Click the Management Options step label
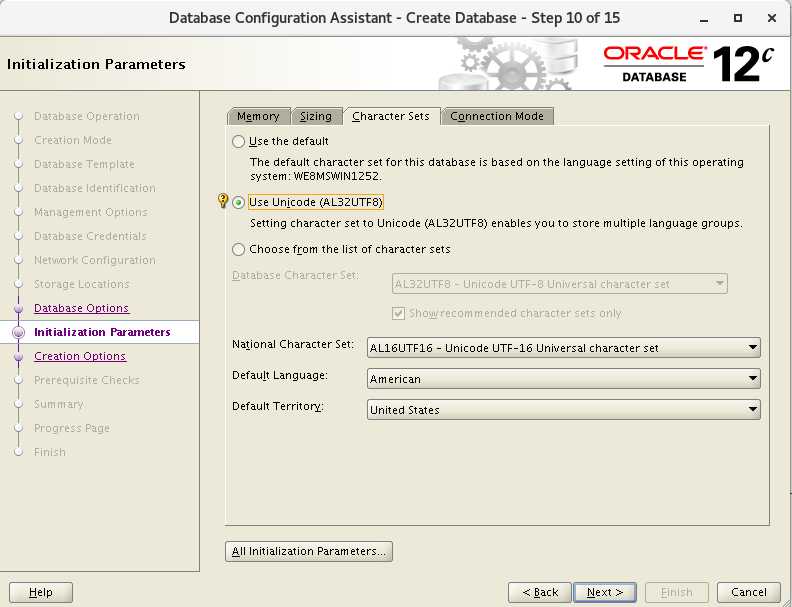Image resolution: width=792 pixels, height=607 pixels. click(91, 212)
